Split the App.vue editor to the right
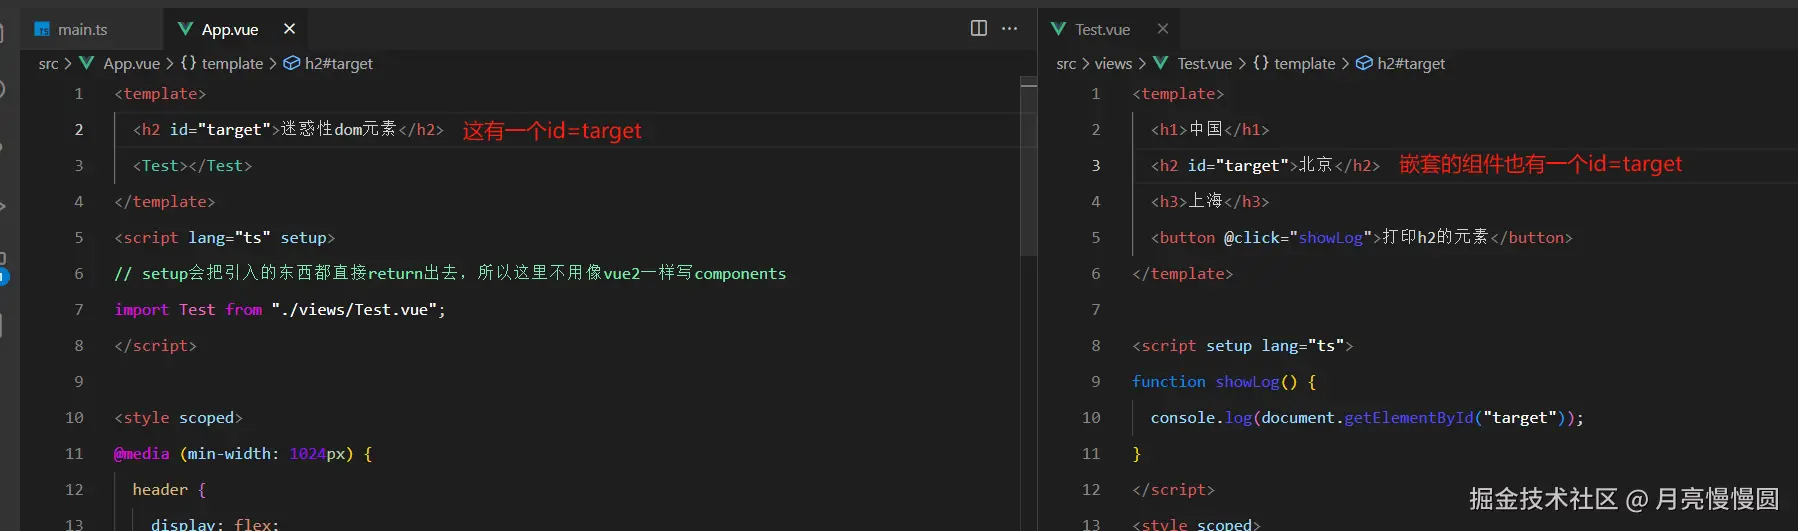Screen dimensions: 1798x531 [x=978, y=28]
